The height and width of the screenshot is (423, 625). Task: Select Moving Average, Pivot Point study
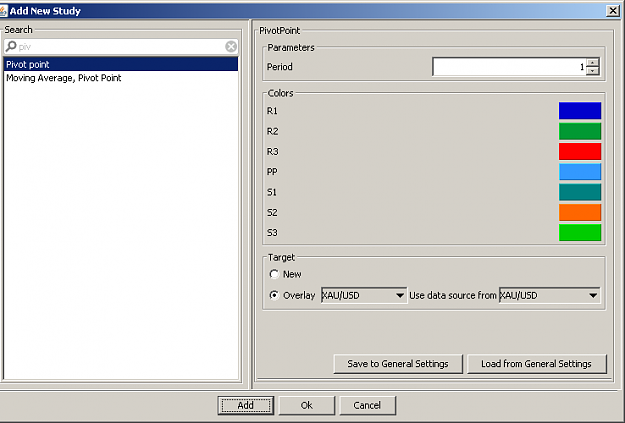[x=121, y=78]
